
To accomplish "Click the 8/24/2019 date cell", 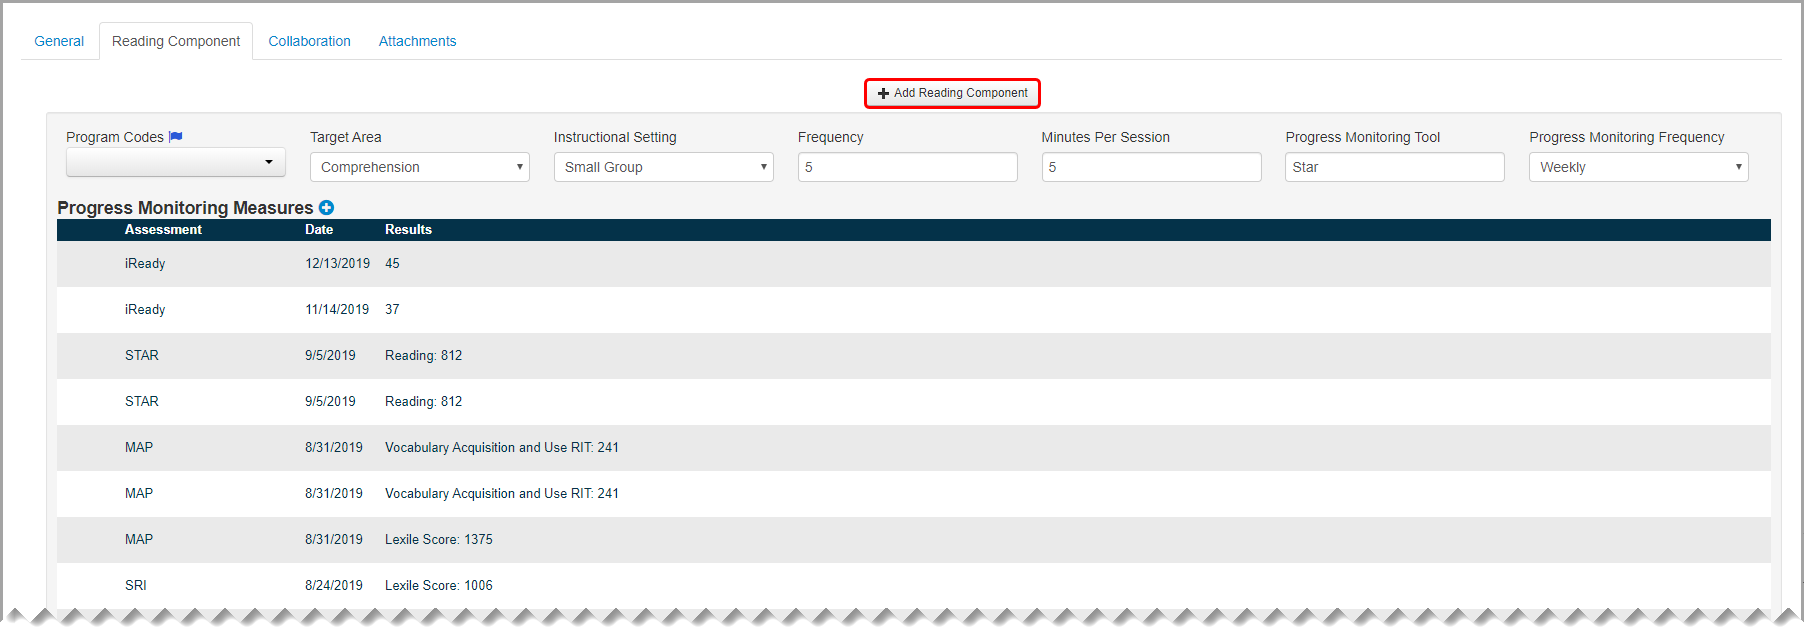I will click(x=334, y=586).
